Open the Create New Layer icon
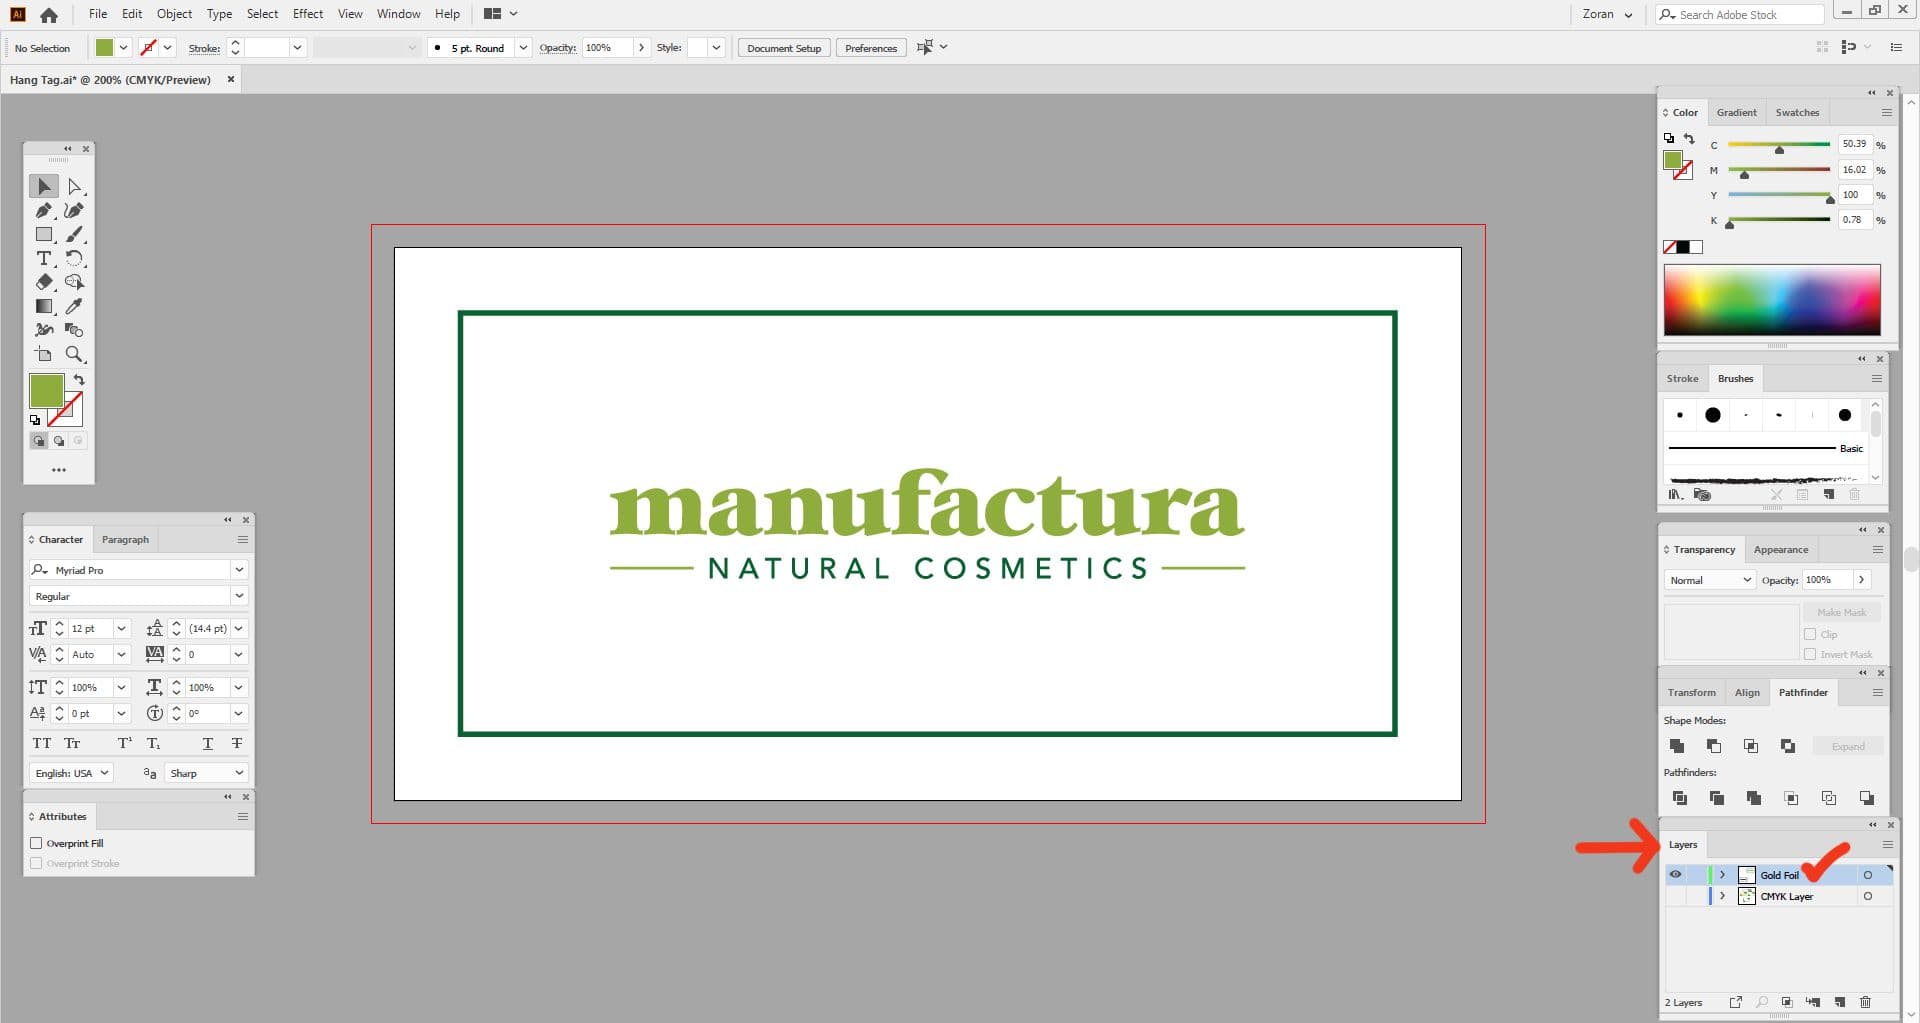The width and height of the screenshot is (1920, 1023). (1840, 1002)
